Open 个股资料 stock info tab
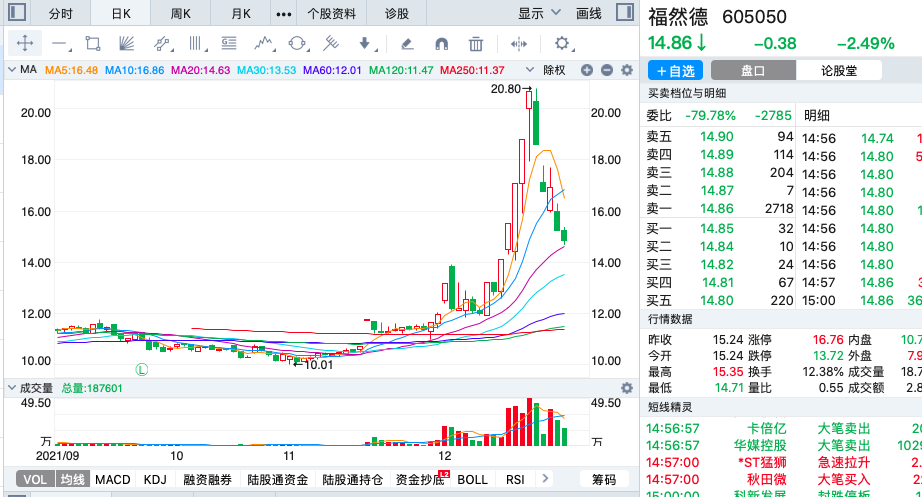922x497 pixels. [x=332, y=14]
